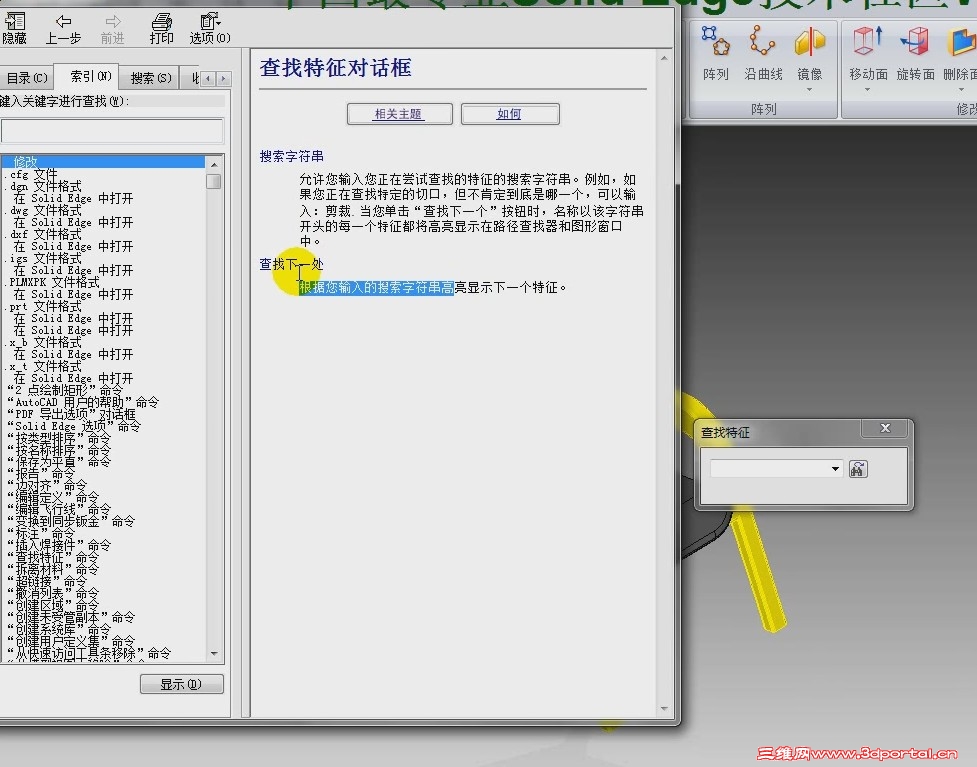Click the keyword search input field
This screenshot has height=767, width=977.
pos(112,131)
